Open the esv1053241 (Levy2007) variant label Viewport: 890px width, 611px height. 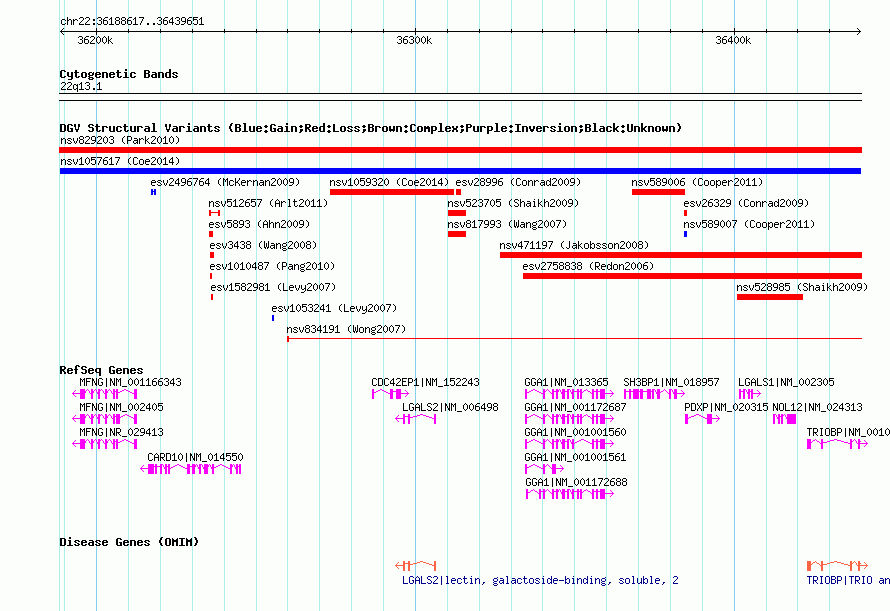334,308
